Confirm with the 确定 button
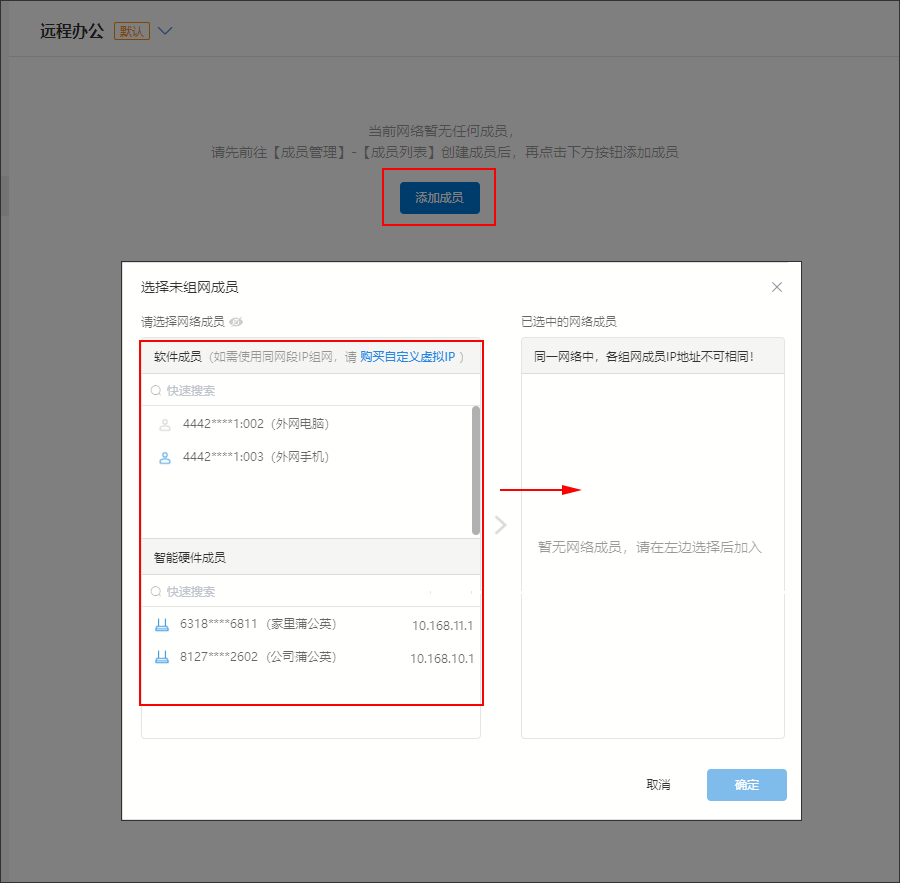The width and height of the screenshot is (900, 883). pyautogui.click(x=747, y=785)
